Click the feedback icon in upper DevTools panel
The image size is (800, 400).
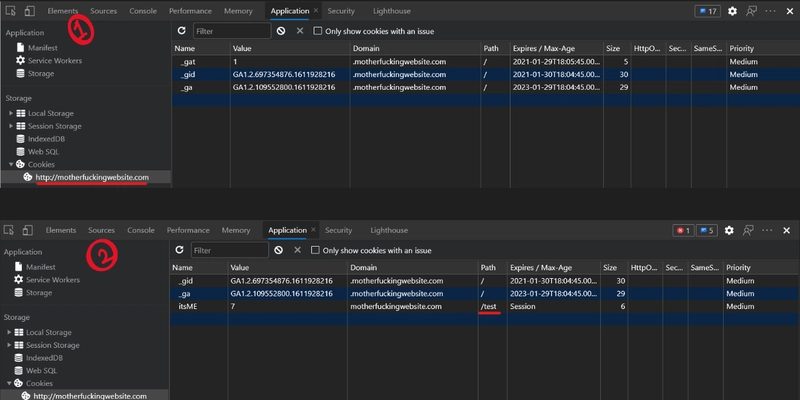coord(751,11)
